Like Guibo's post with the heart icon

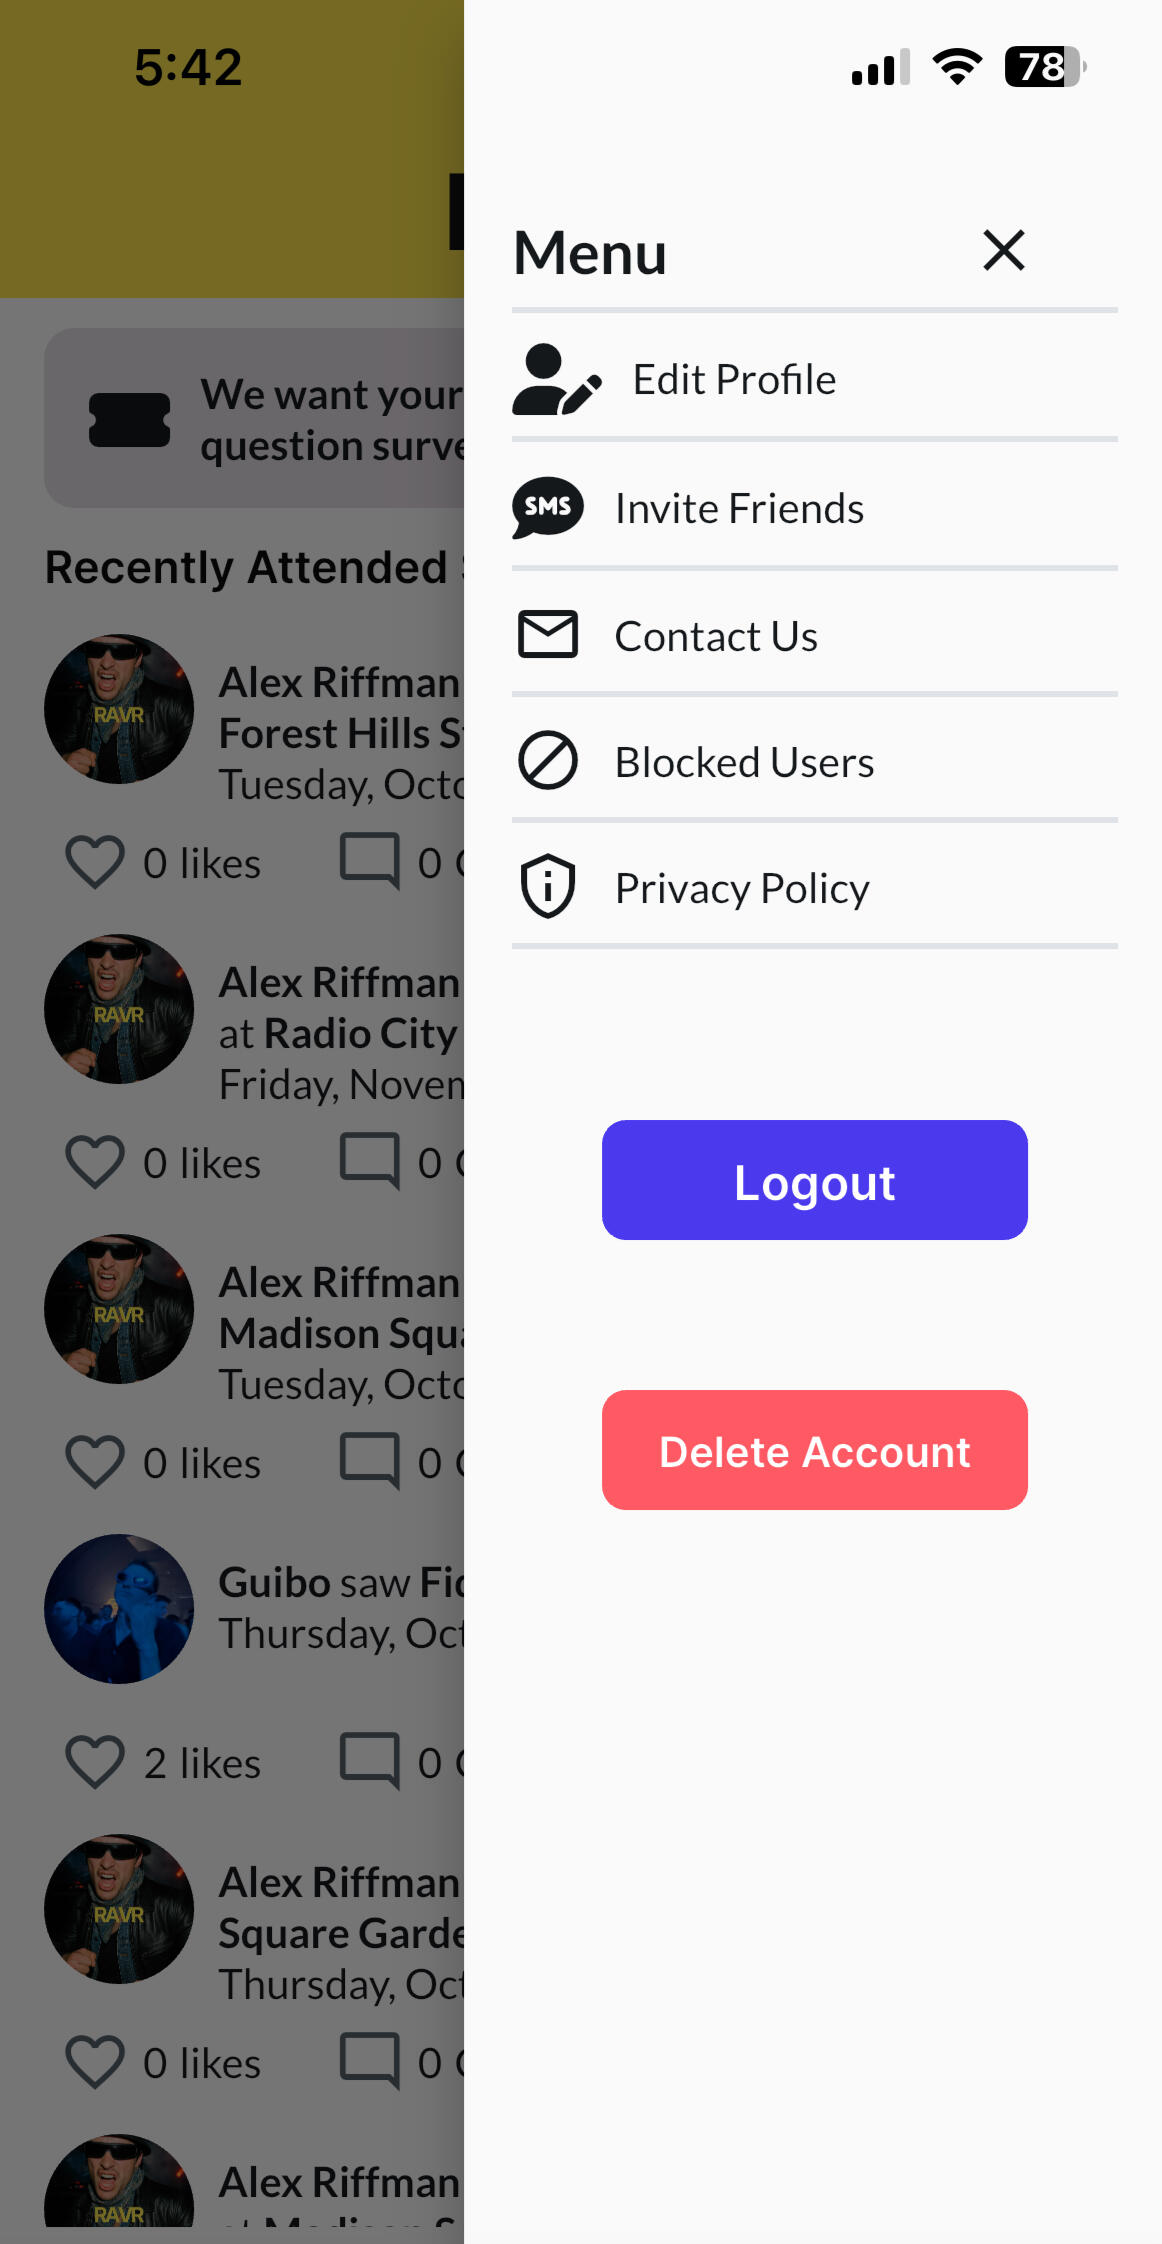pyautogui.click(x=95, y=1762)
